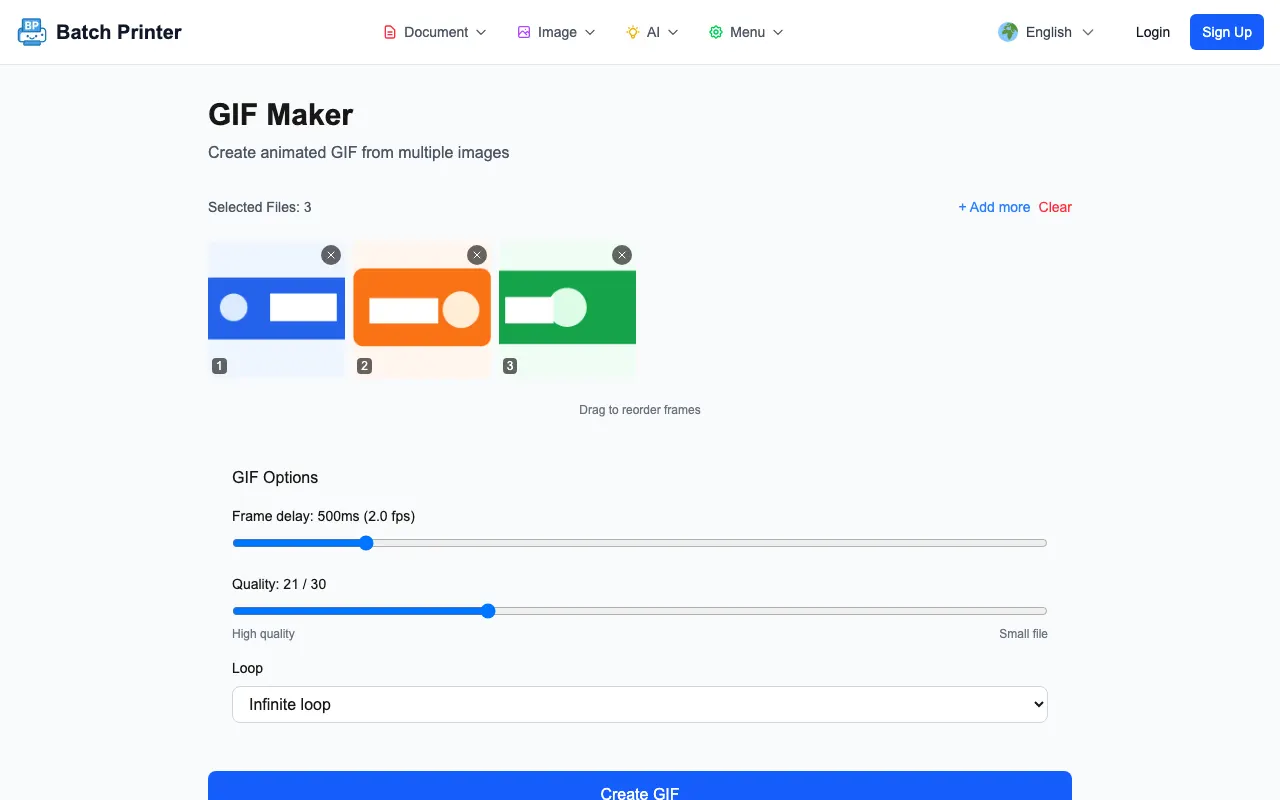Remove the green frame 3 image
The width and height of the screenshot is (1280, 800).
[x=622, y=255]
